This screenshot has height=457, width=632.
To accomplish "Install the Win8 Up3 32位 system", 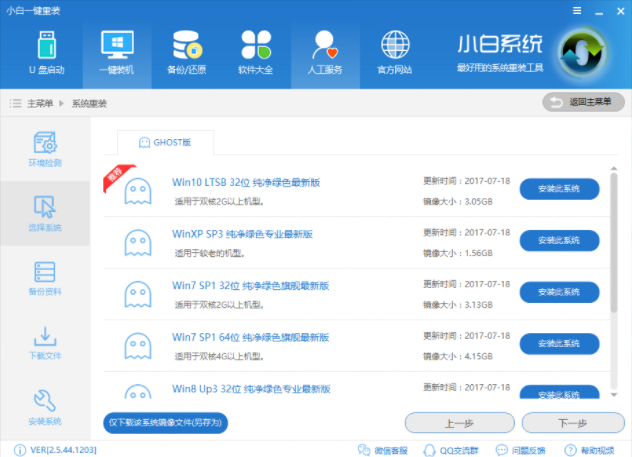I will pos(559,393).
